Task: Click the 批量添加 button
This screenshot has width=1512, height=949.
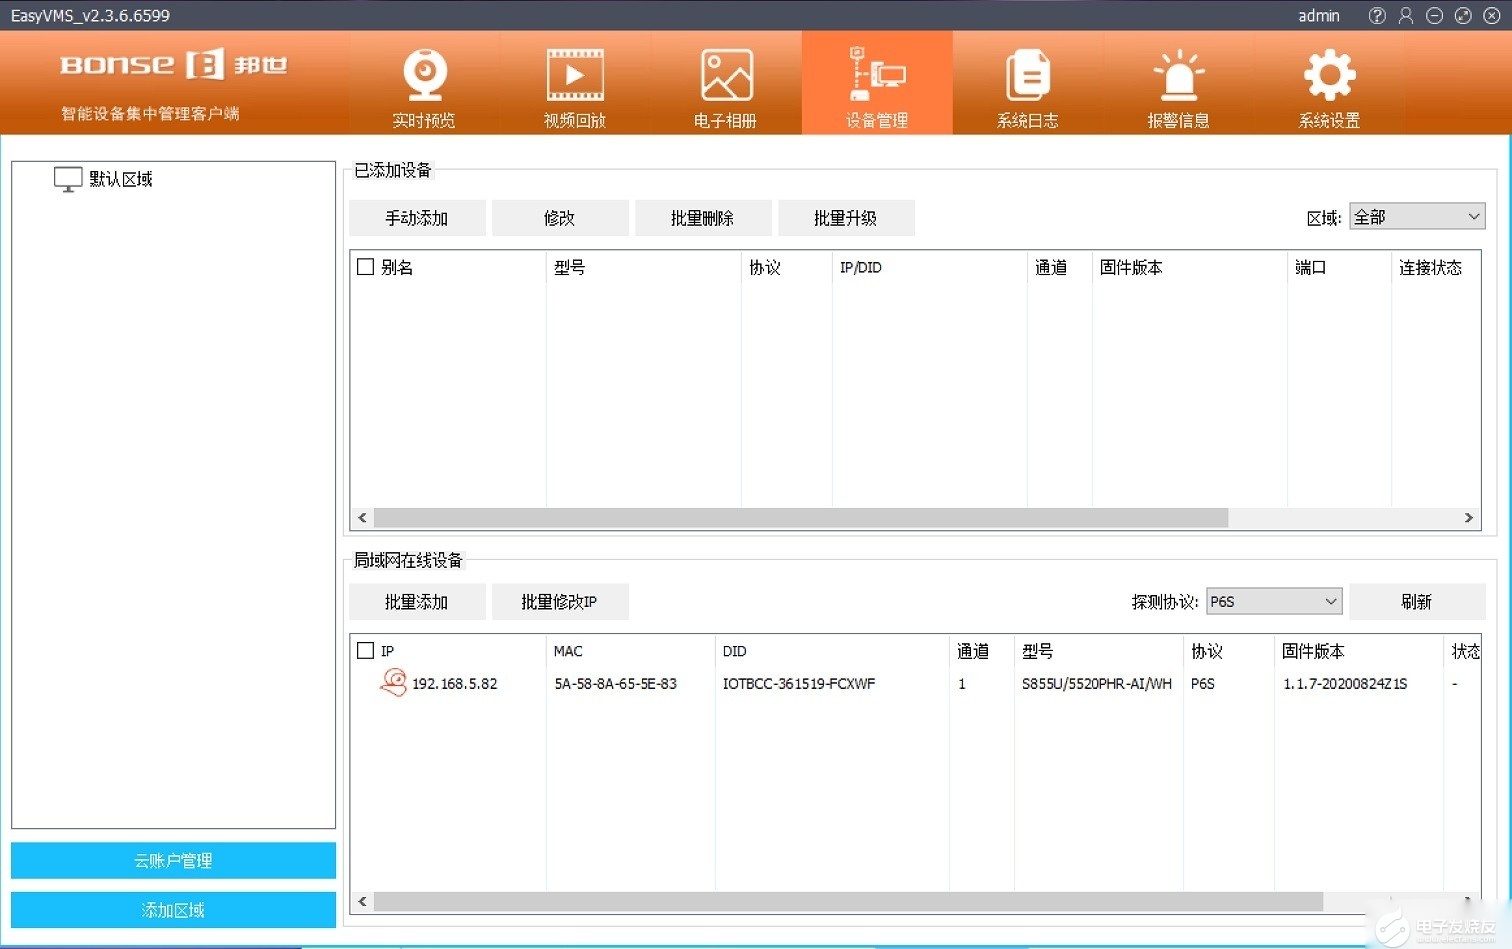Action: [x=417, y=602]
